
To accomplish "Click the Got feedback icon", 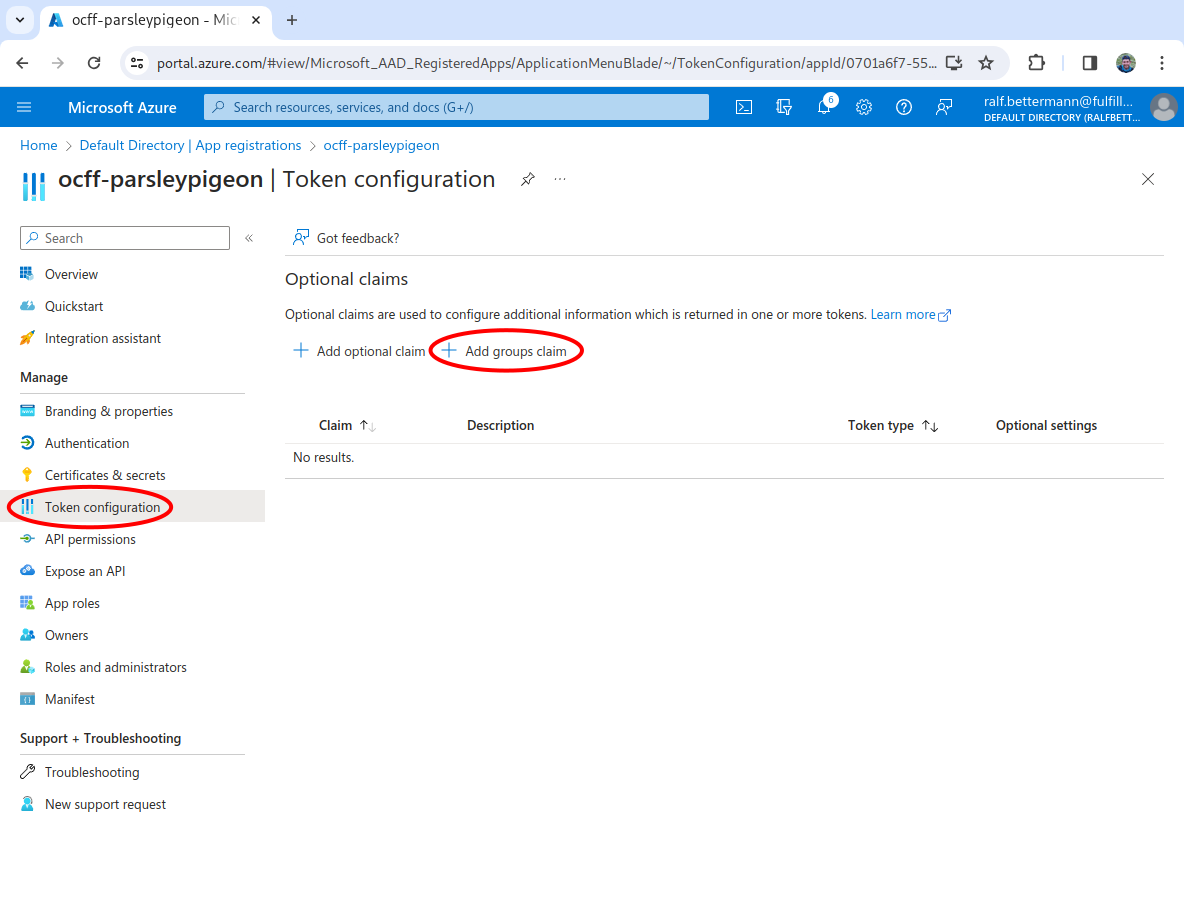I will [301, 238].
